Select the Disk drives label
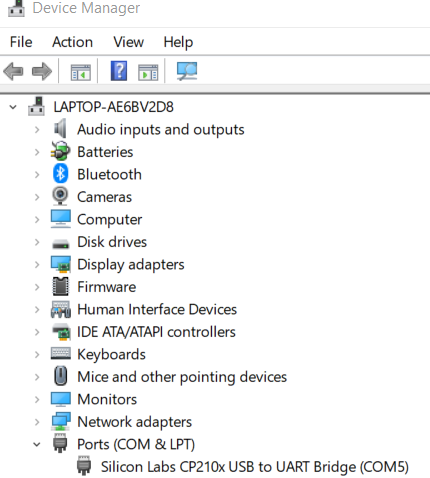Viewport: 430px width, 478px height. point(112,242)
